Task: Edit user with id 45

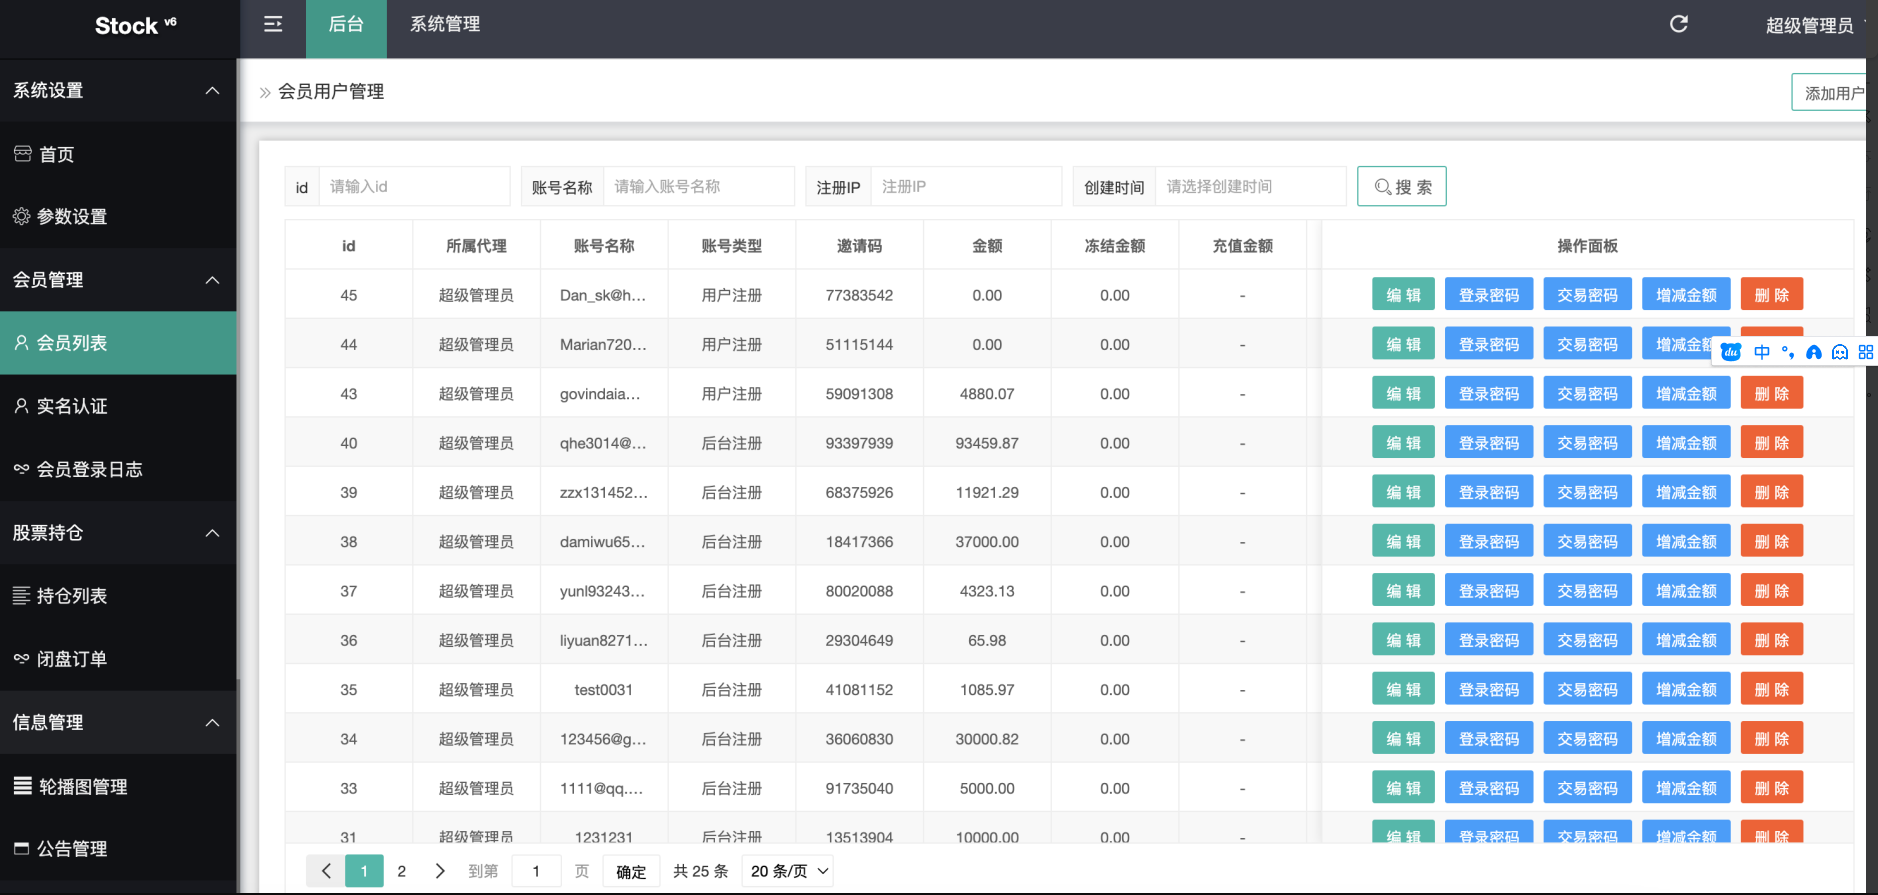Action: coord(1403,295)
